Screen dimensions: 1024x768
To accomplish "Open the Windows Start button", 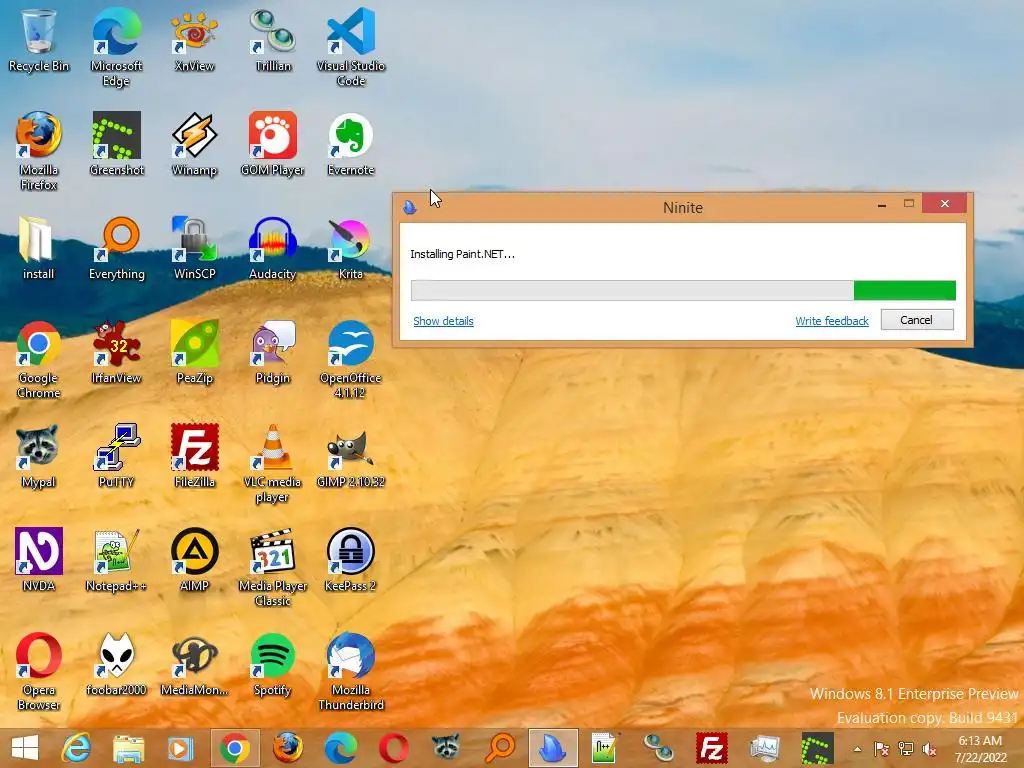I will pos(25,748).
